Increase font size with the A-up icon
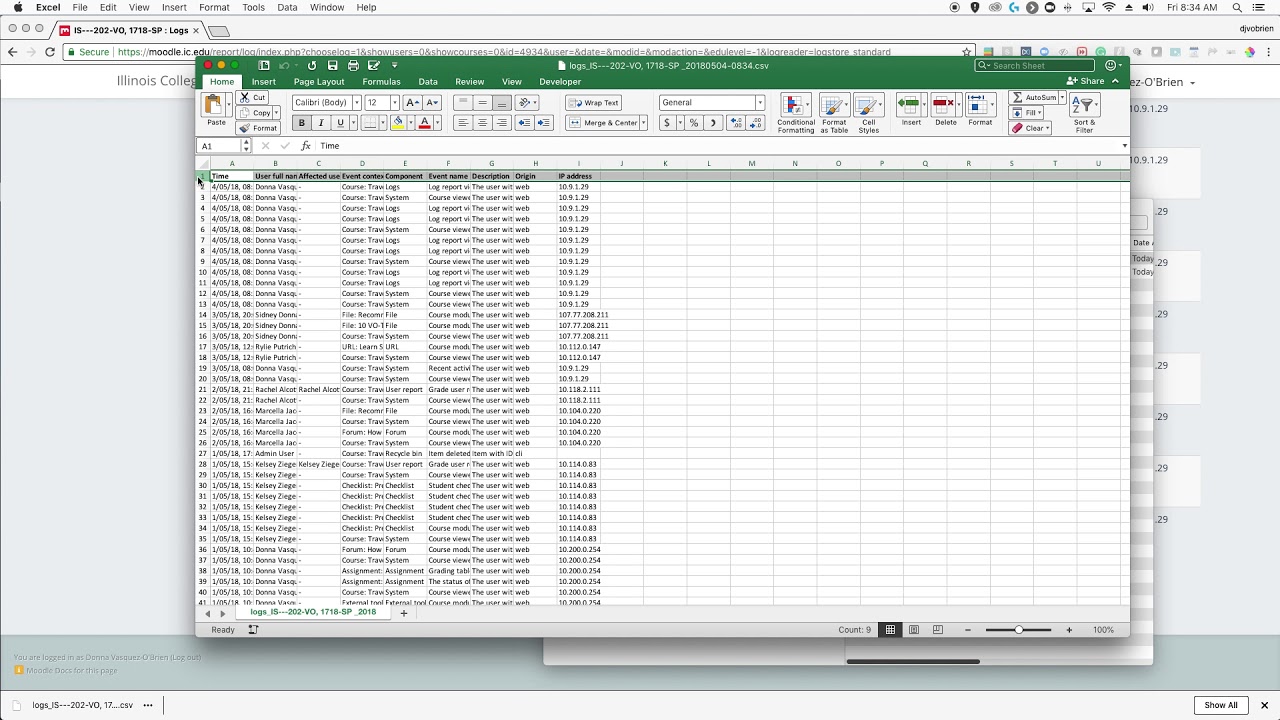Viewport: 1280px width, 720px height. click(x=414, y=103)
